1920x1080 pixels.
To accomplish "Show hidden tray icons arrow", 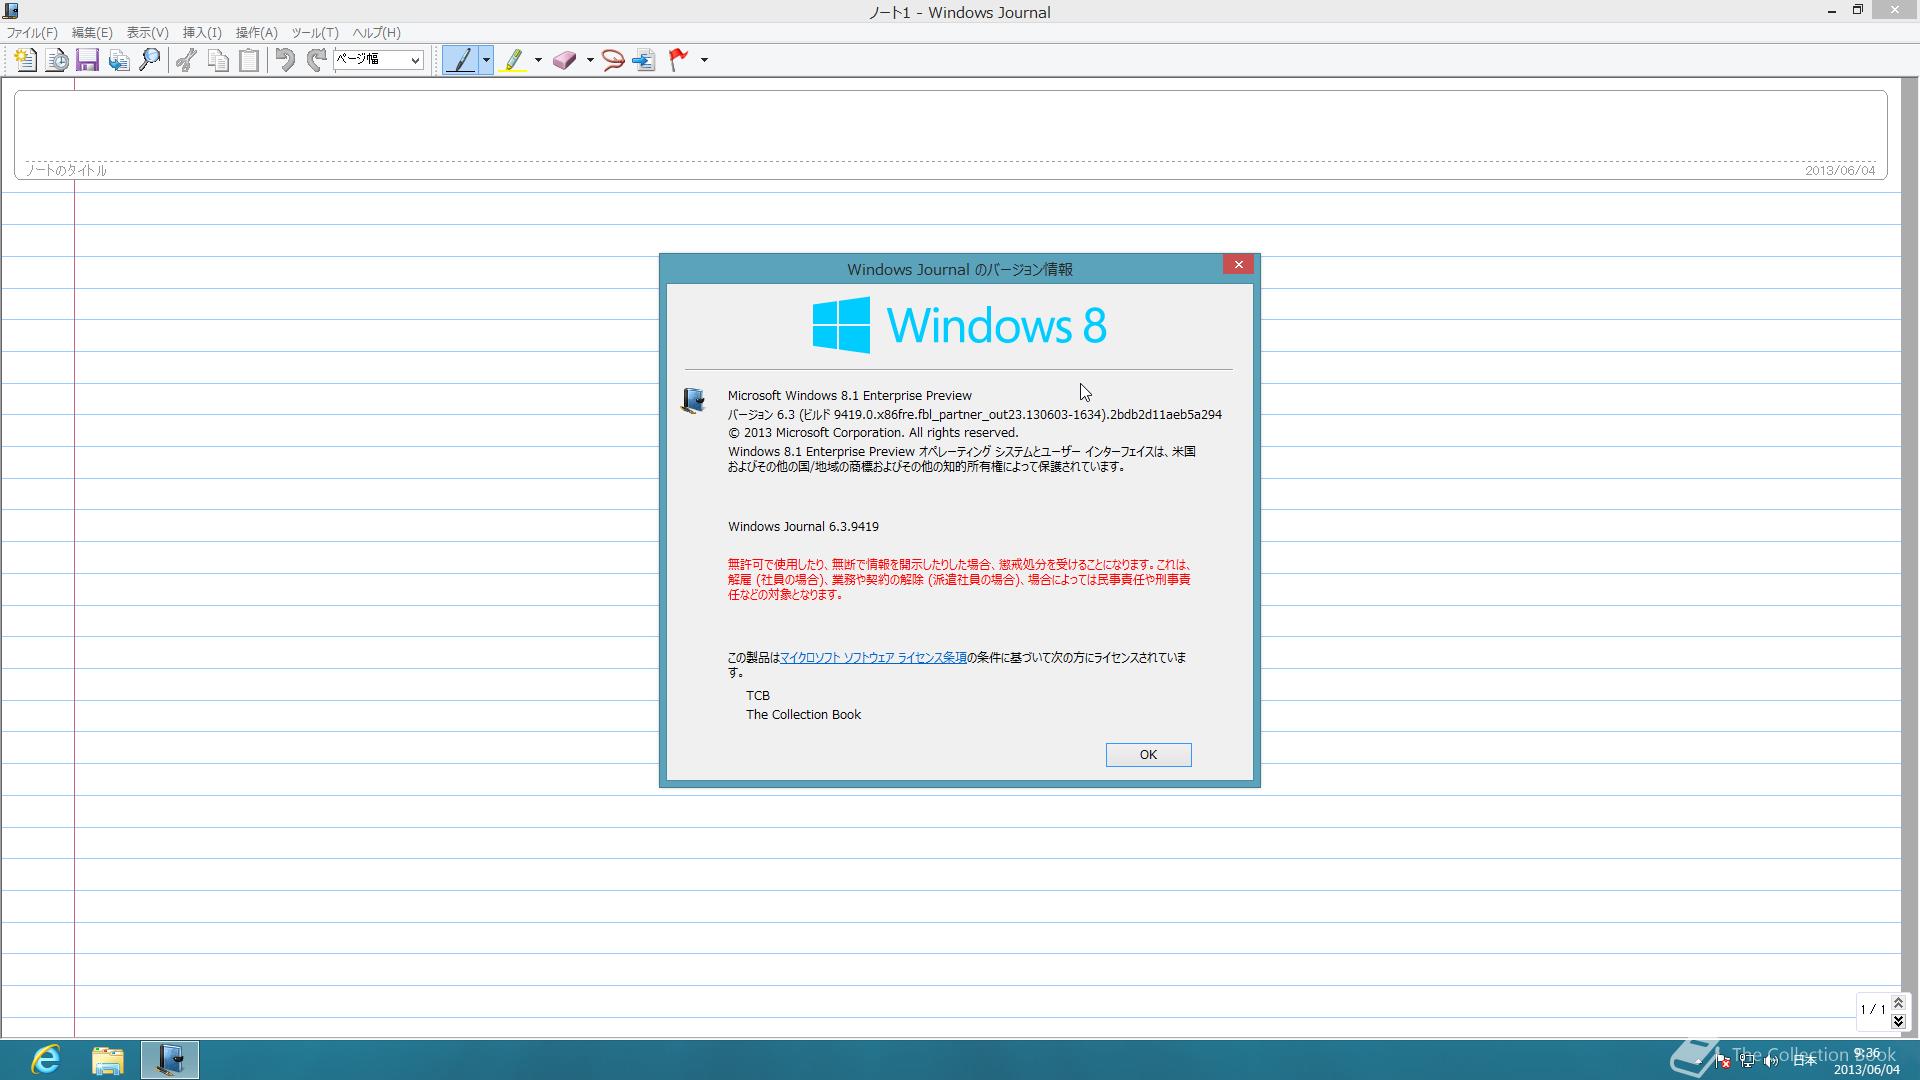I will 1698,1061.
